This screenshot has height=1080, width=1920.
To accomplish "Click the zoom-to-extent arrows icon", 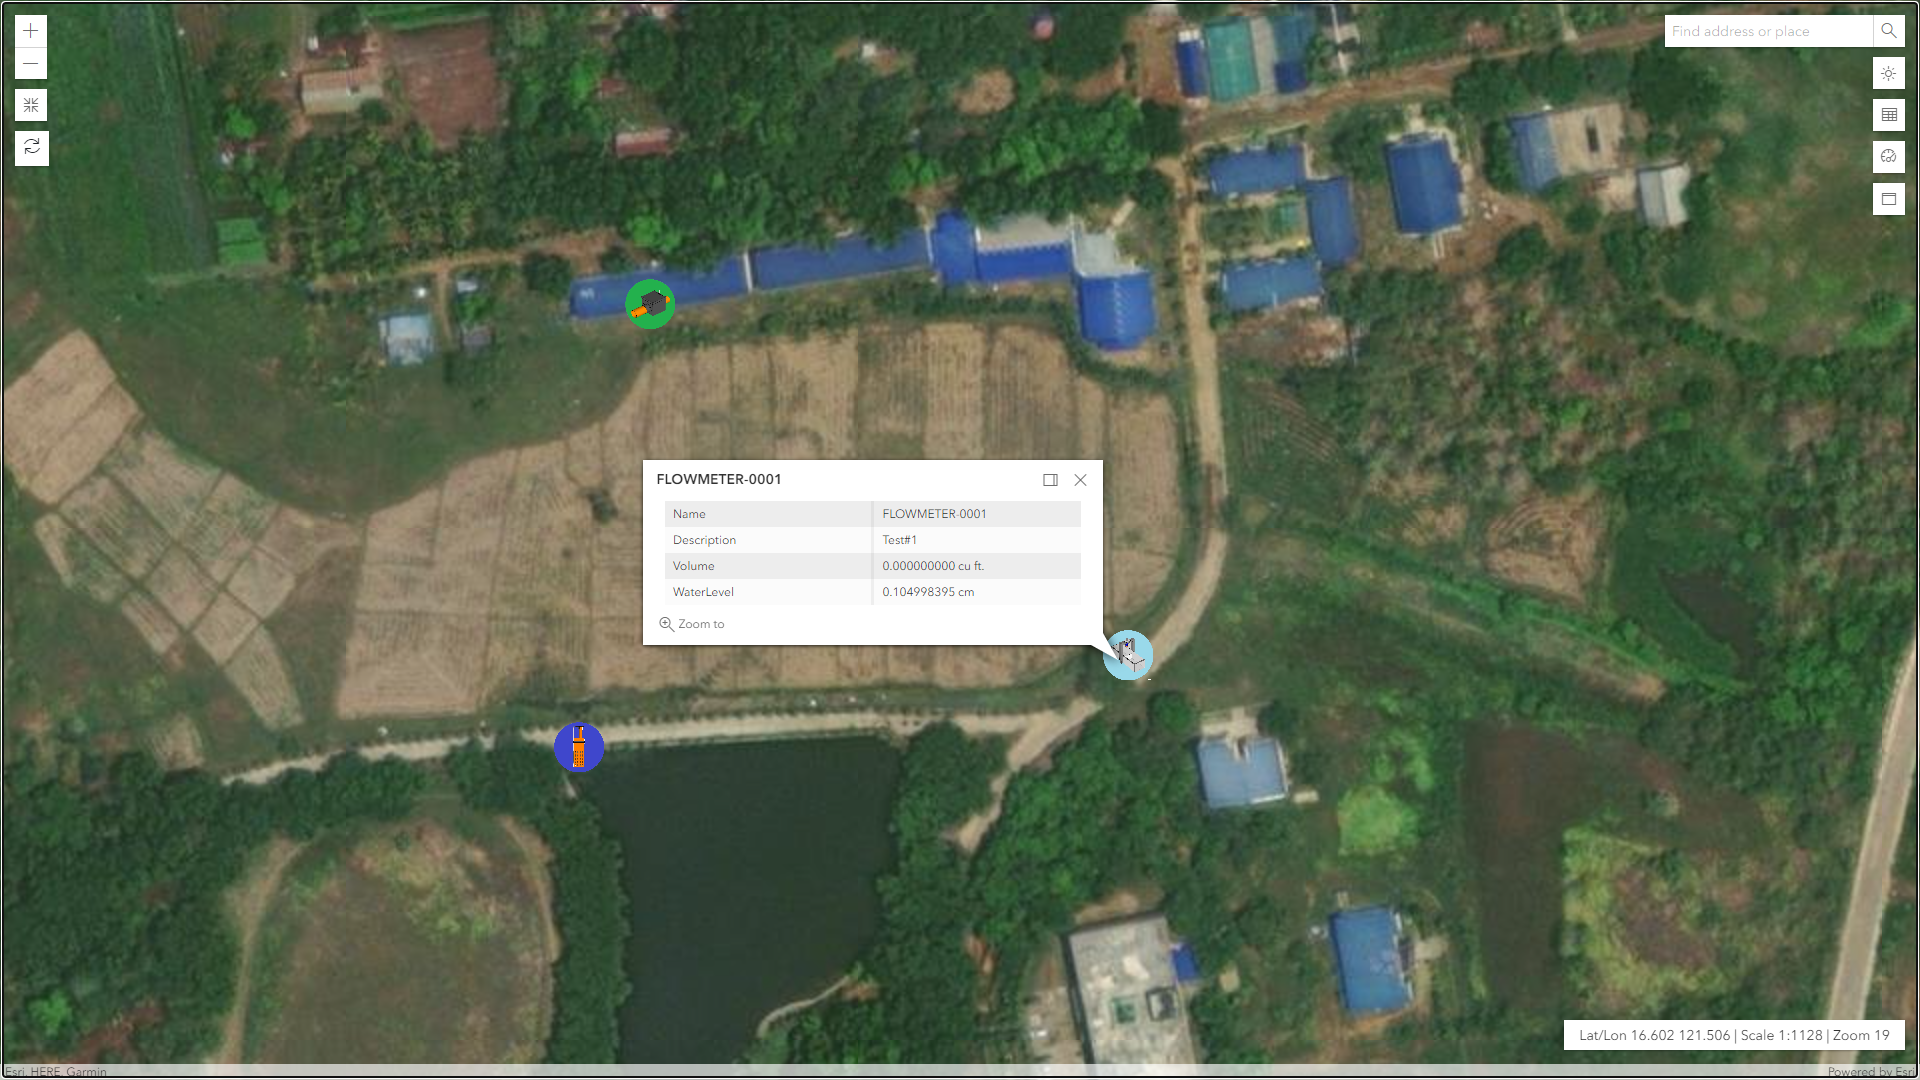I will [x=31, y=106].
